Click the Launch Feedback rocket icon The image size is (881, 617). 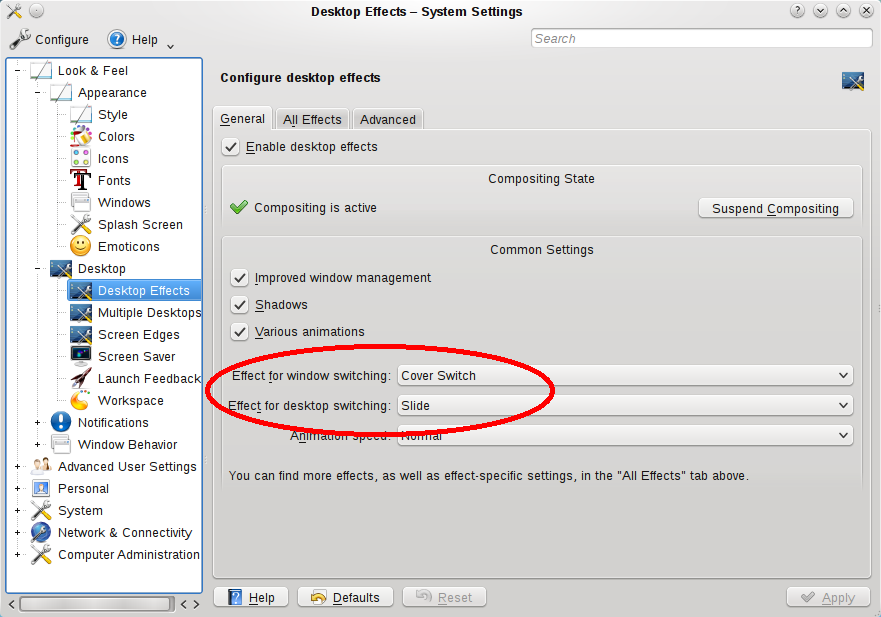pyautogui.click(x=81, y=378)
